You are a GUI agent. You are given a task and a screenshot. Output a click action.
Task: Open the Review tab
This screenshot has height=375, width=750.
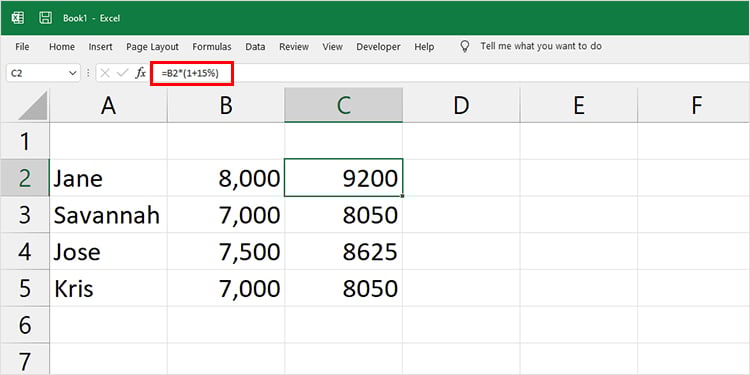[x=294, y=47]
